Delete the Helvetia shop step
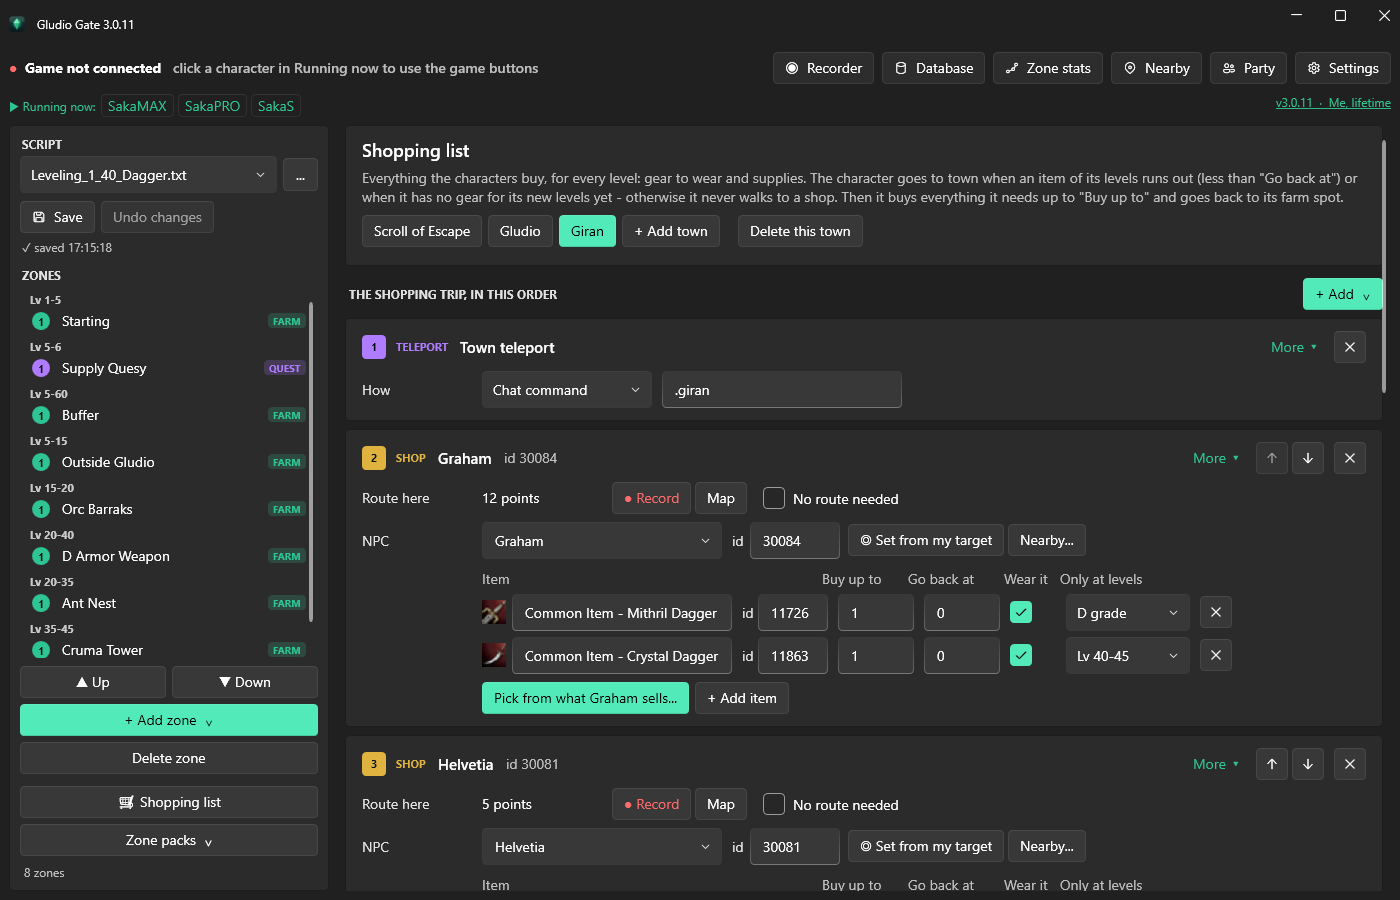Viewport: 1400px width, 900px height. tap(1350, 764)
